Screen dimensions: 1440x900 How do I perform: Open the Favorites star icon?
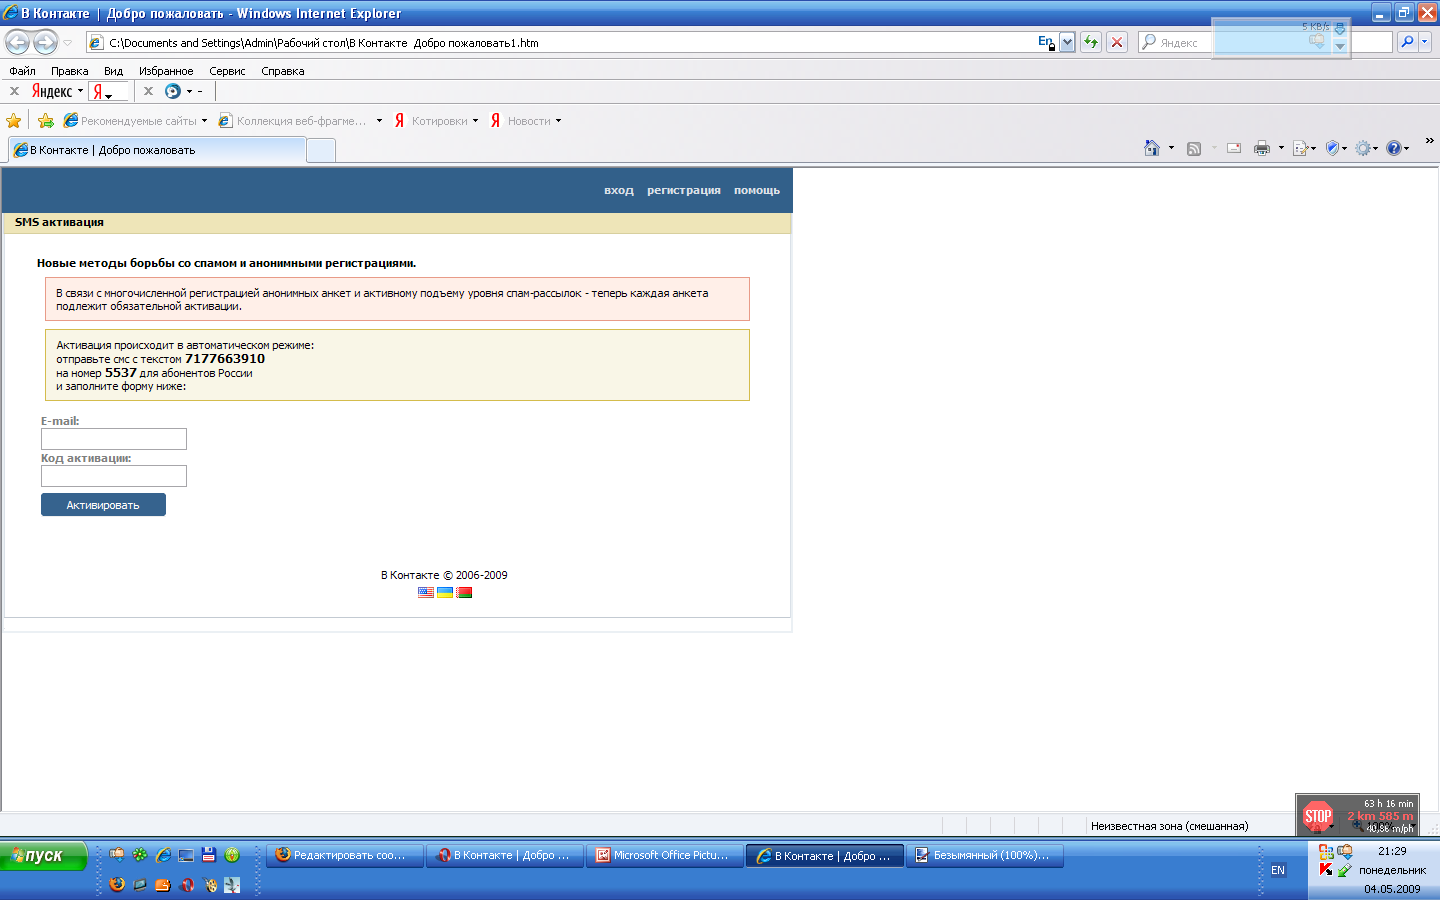click(14, 121)
